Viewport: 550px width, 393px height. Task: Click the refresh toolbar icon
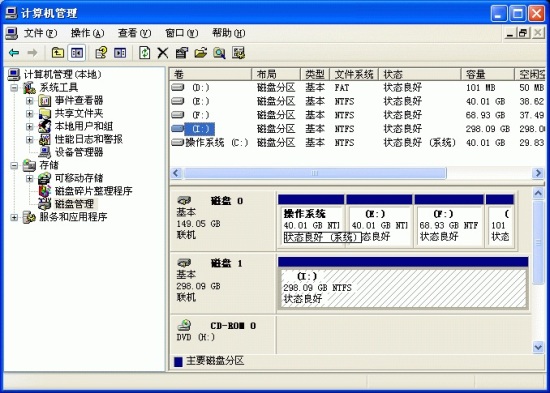(x=145, y=53)
